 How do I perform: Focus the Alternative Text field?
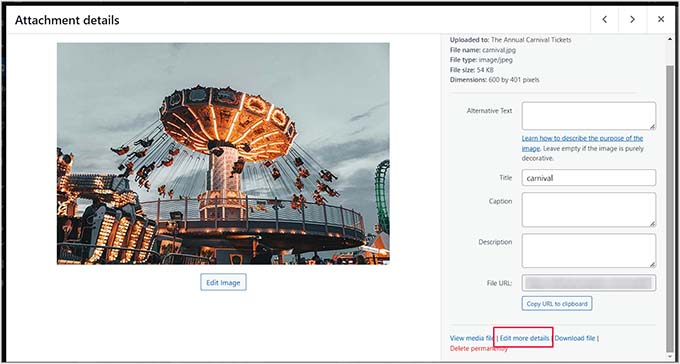[588, 116]
